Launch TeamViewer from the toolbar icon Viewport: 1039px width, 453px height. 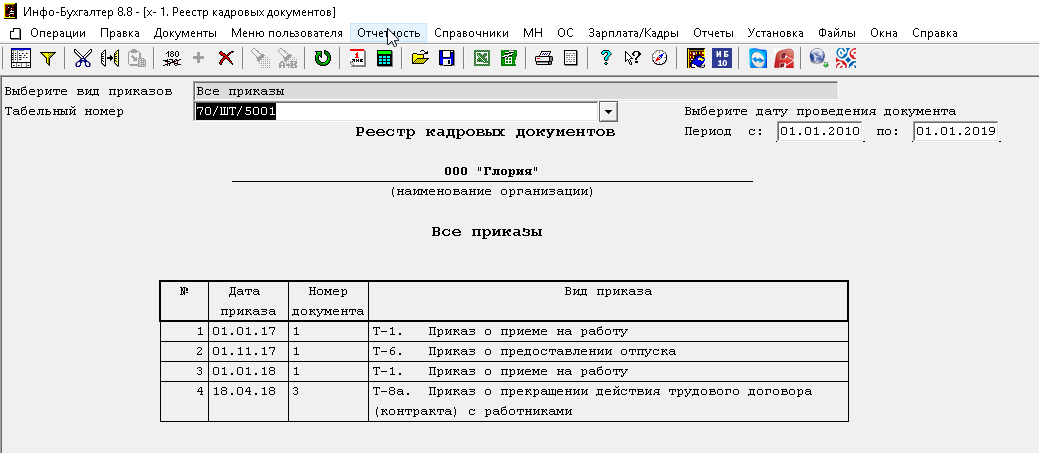click(757, 58)
